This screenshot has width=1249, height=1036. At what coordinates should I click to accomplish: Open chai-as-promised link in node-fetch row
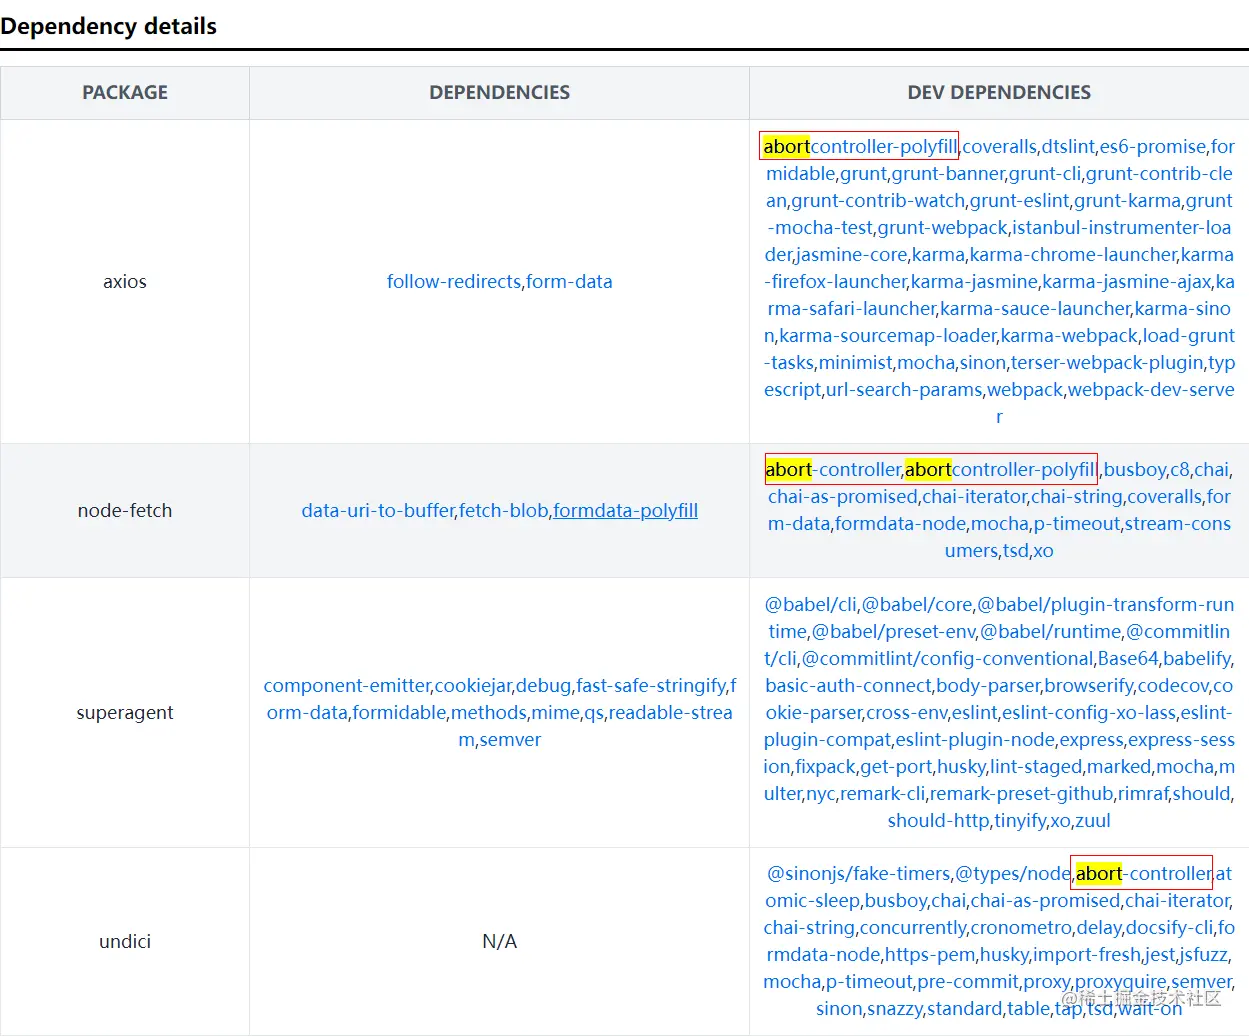tap(843, 496)
